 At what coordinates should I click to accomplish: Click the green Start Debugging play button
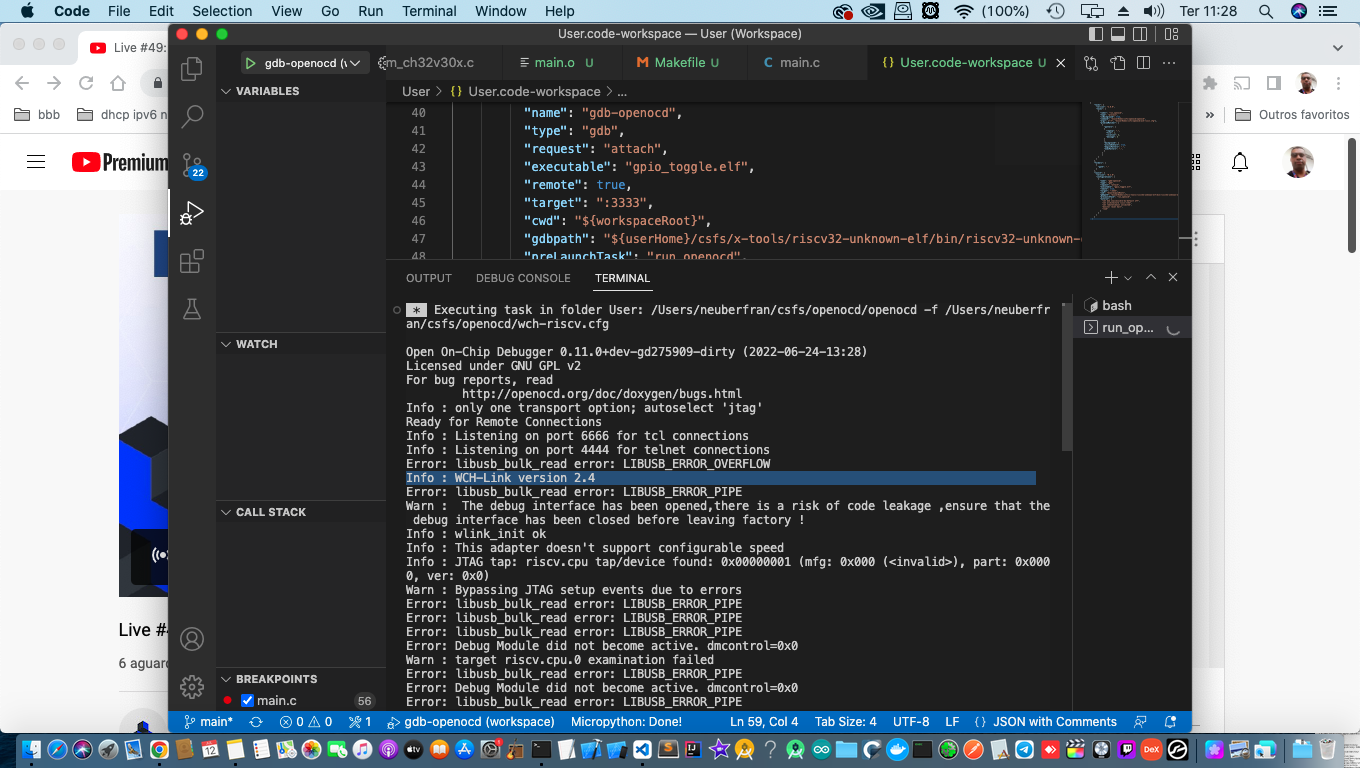click(x=249, y=63)
